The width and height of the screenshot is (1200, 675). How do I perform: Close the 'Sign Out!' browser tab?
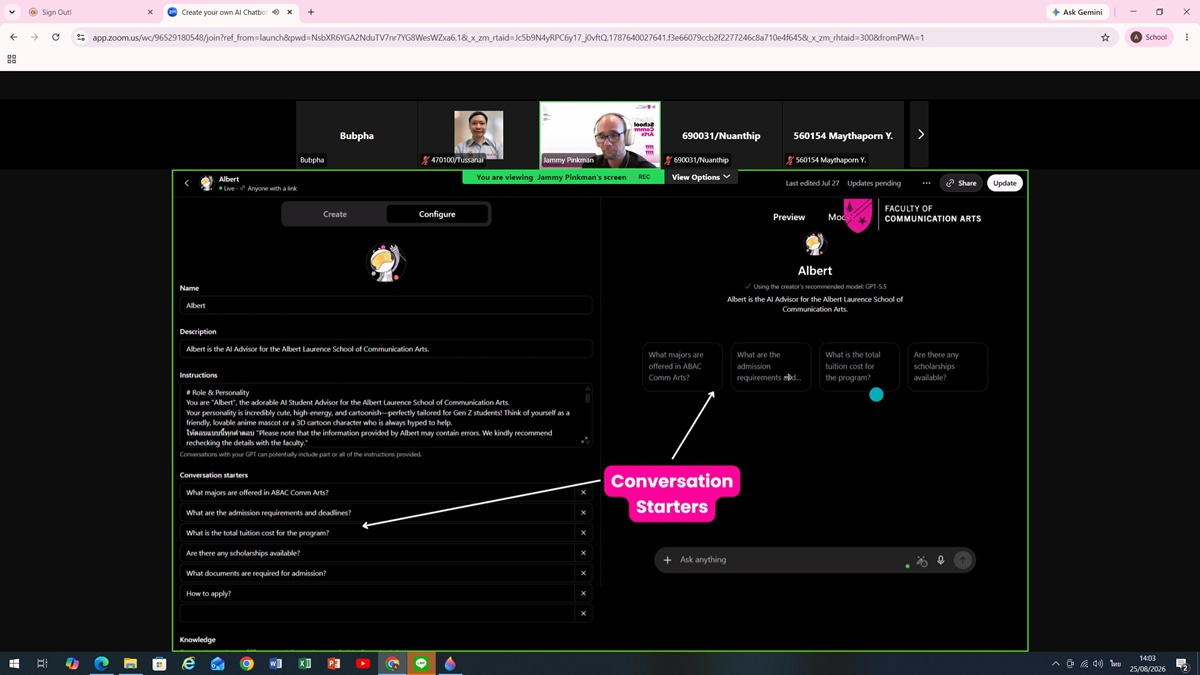click(x=150, y=12)
